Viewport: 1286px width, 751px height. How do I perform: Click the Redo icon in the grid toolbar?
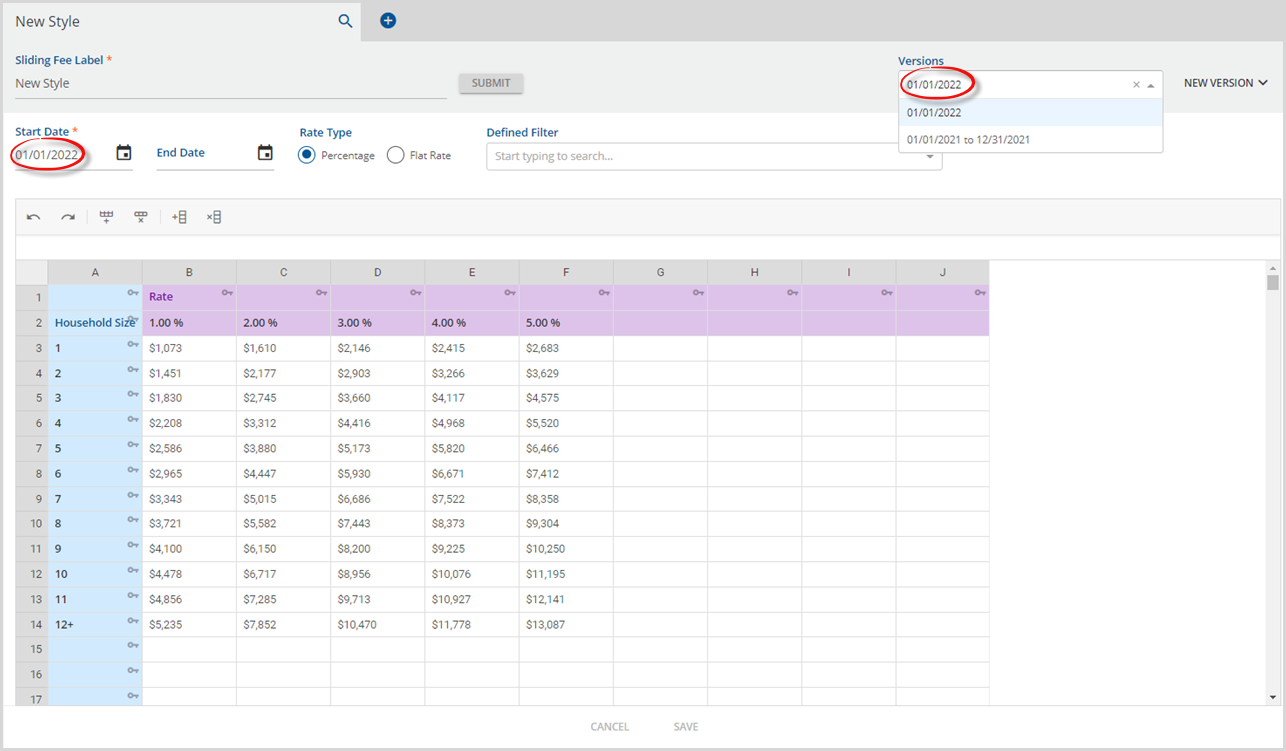point(67,217)
